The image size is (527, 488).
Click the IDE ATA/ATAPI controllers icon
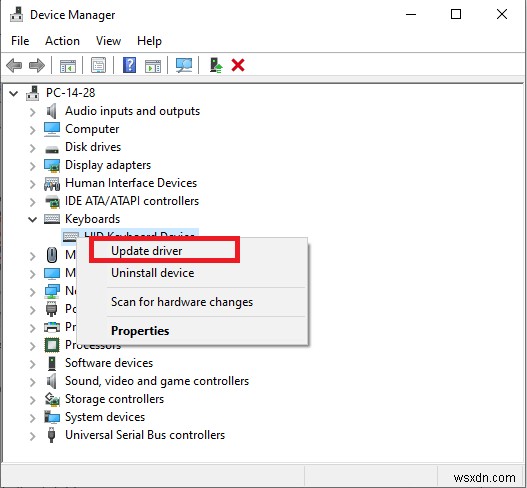click(52, 201)
